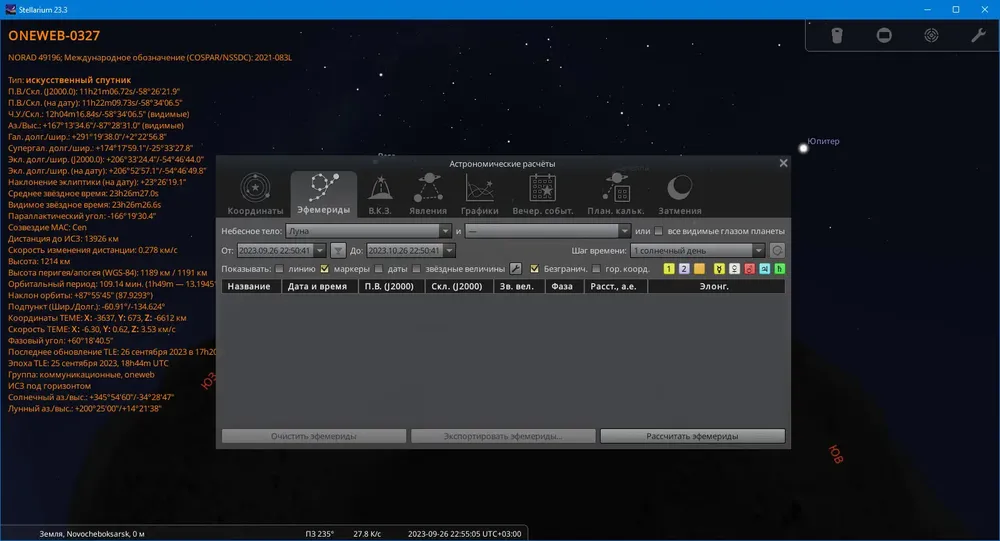Click the Рассчитать эфемериды button
This screenshot has width=1000, height=541.
tap(692, 436)
